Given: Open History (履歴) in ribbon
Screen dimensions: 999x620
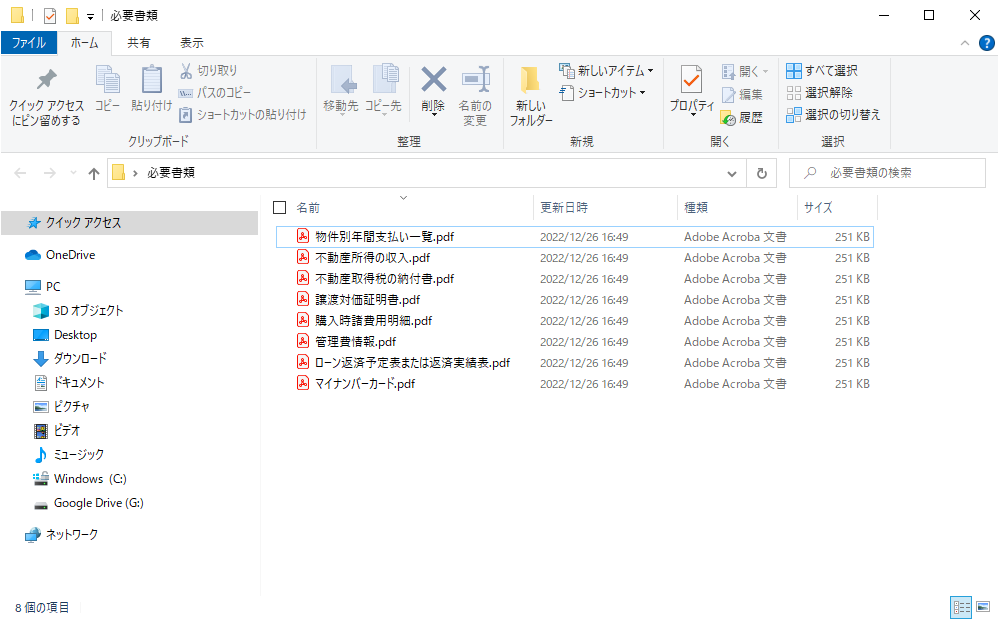Looking at the screenshot, I should [742, 117].
